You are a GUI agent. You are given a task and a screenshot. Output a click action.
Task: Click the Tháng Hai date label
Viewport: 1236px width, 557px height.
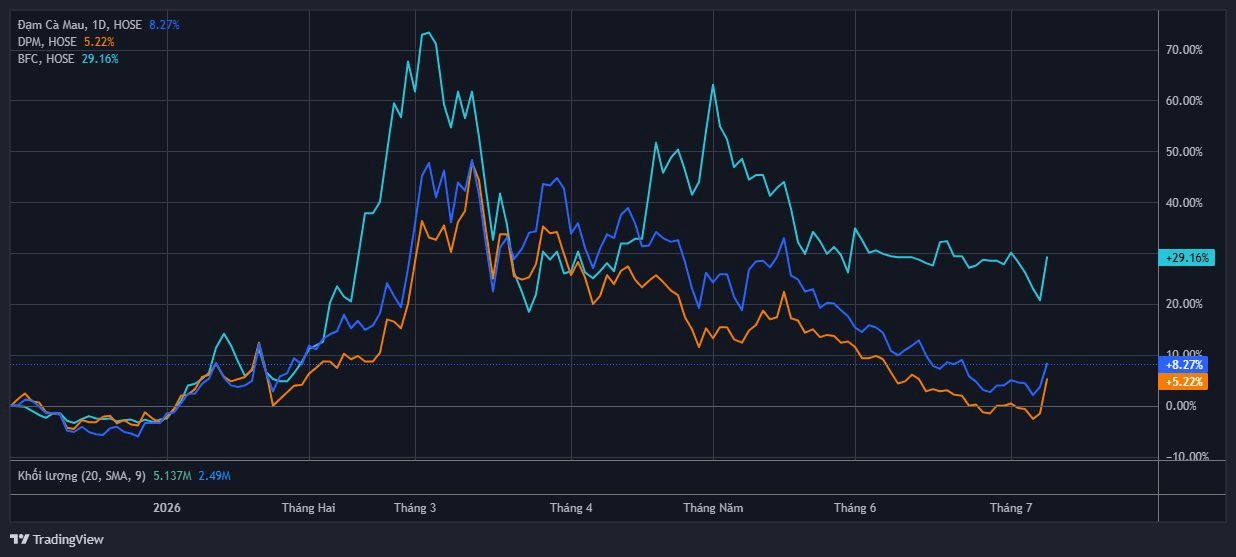pos(308,508)
